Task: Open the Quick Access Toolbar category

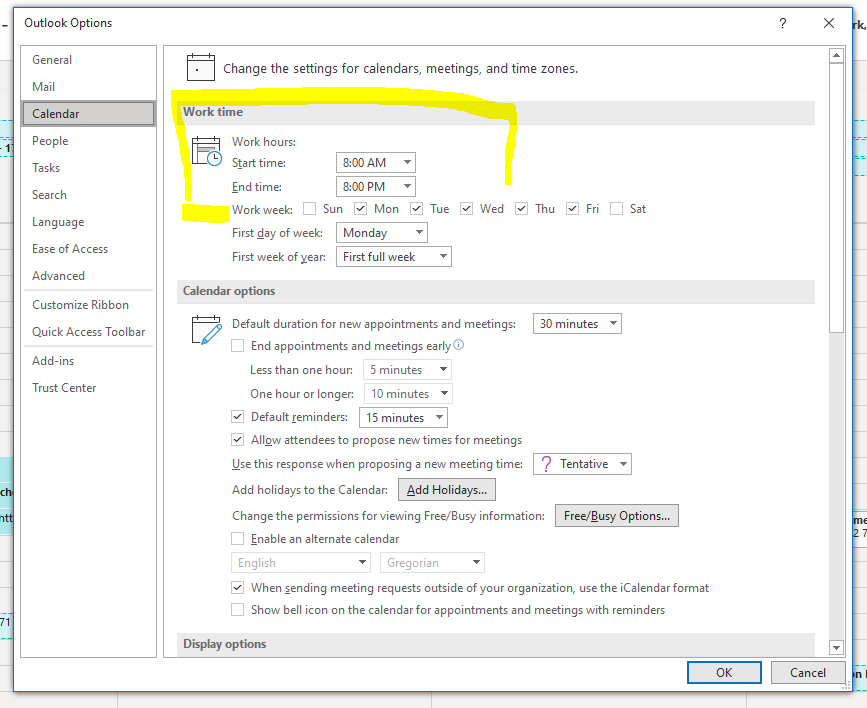Action: 88,332
